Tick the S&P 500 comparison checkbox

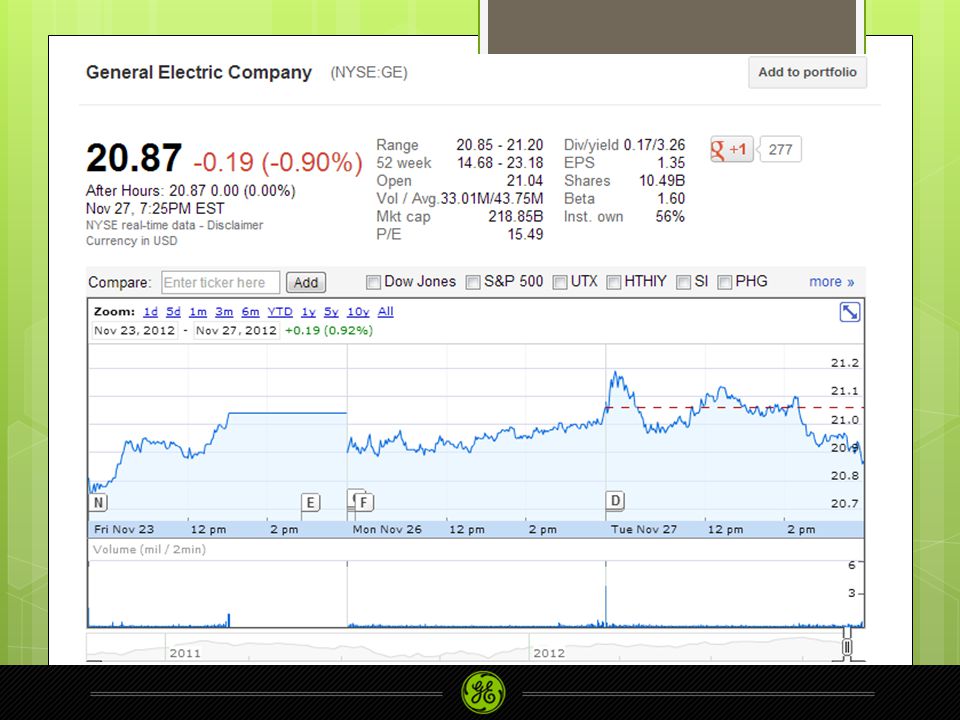click(473, 282)
